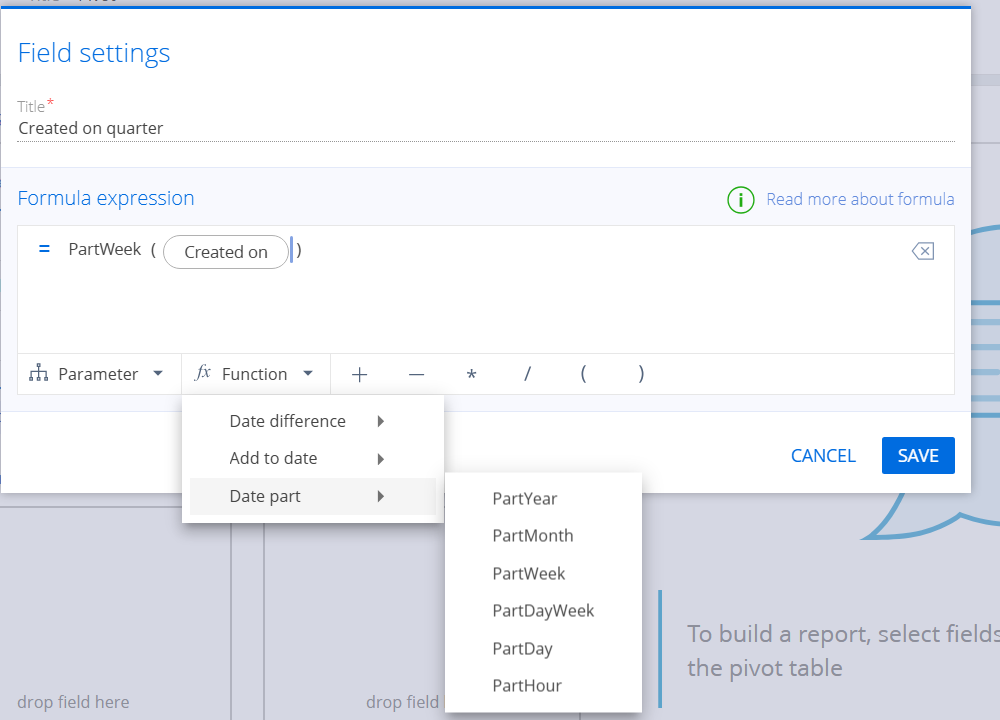Insert a closing parenthesis
Viewport: 1000px width, 720px height.
coord(641,374)
